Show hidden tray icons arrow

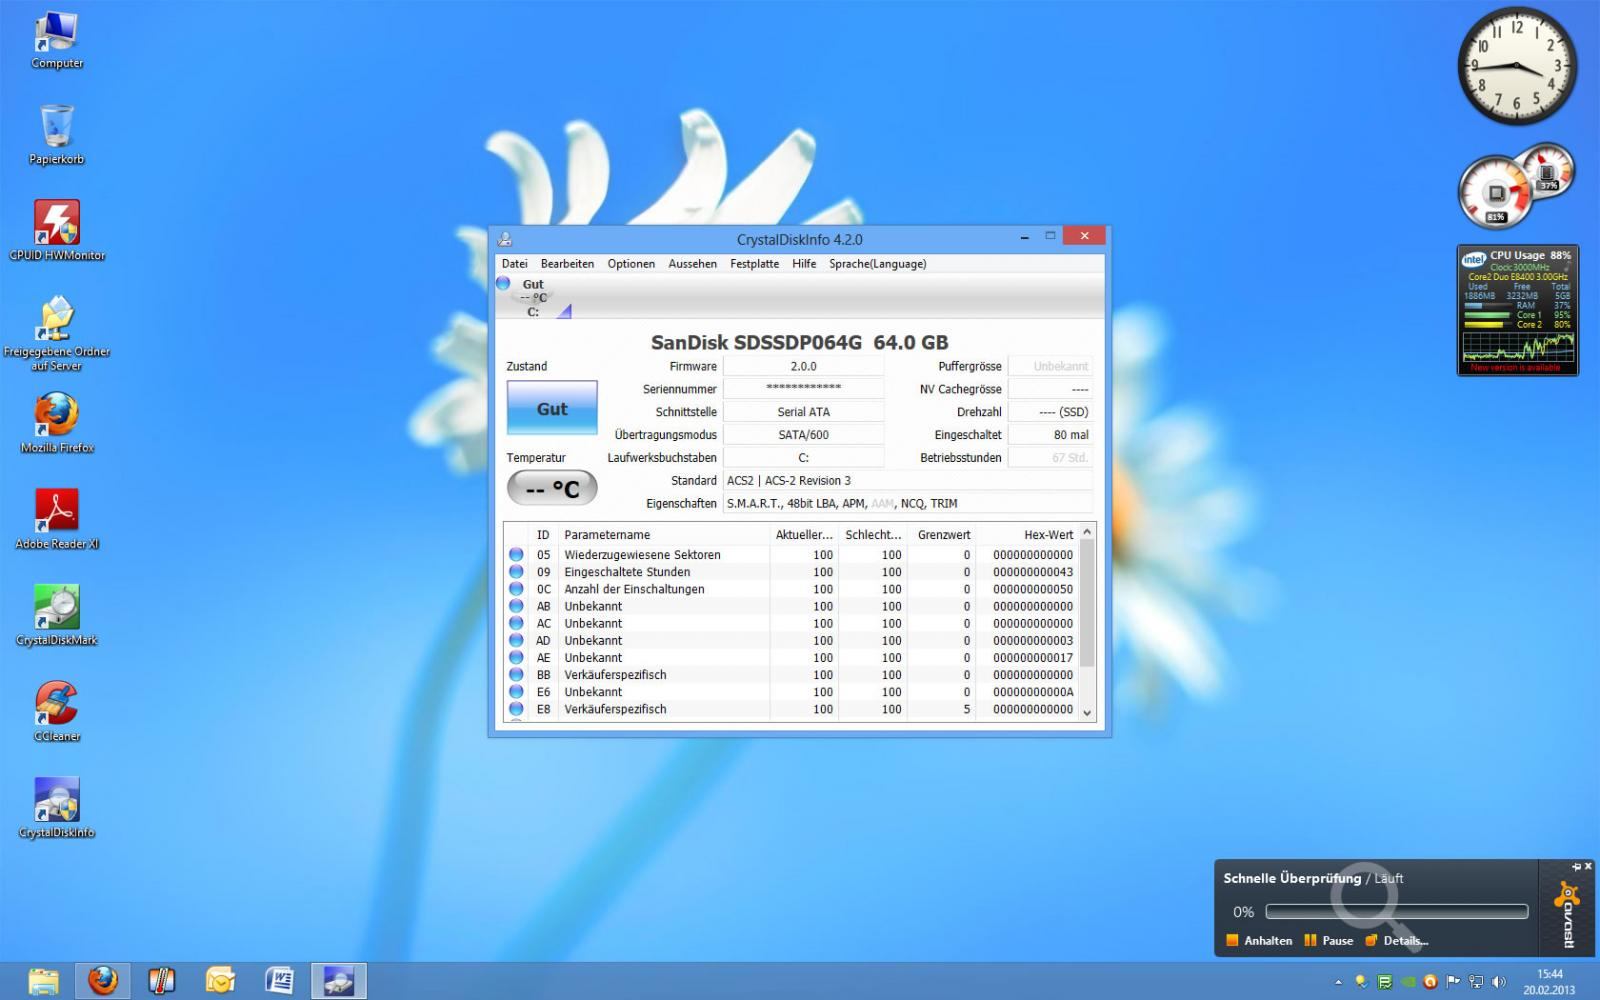coord(1338,982)
